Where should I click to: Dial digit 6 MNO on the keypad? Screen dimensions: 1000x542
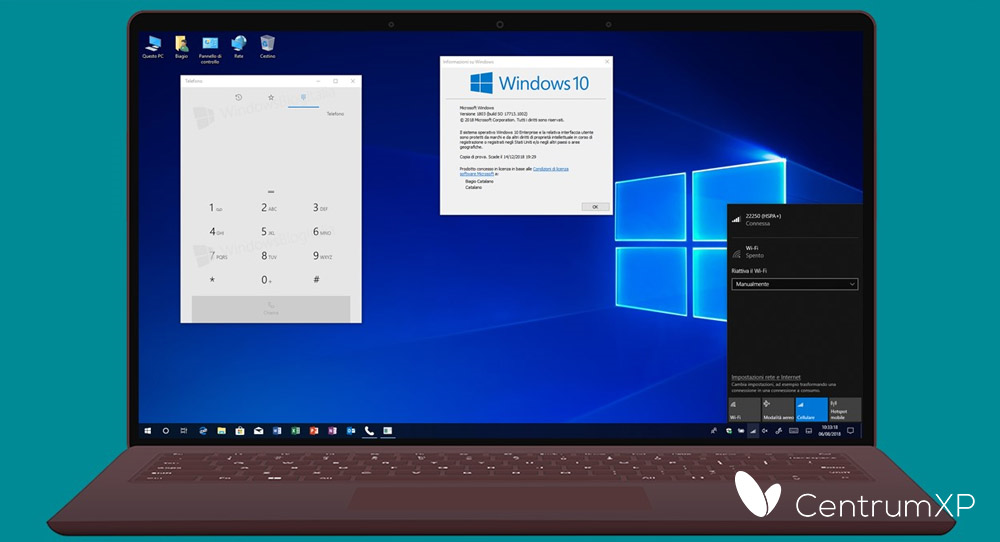pos(321,232)
